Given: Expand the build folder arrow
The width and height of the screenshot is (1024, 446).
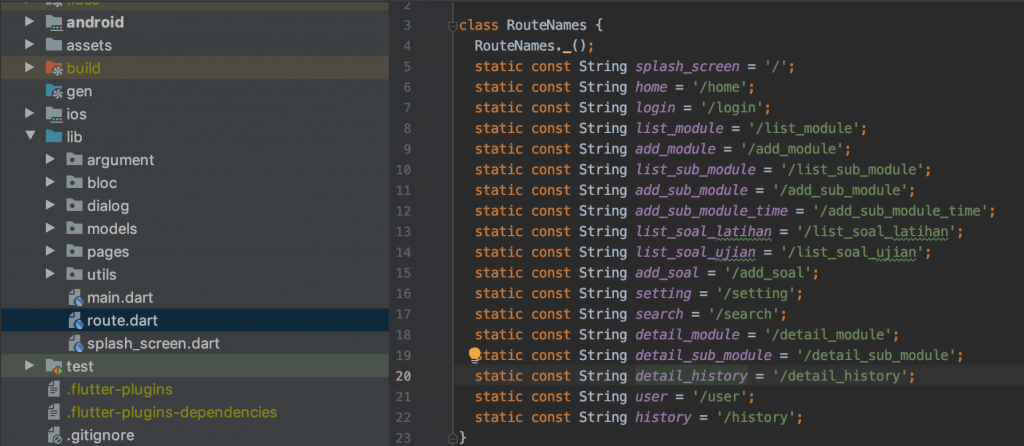Looking at the screenshot, I should [x=29, y=68].
